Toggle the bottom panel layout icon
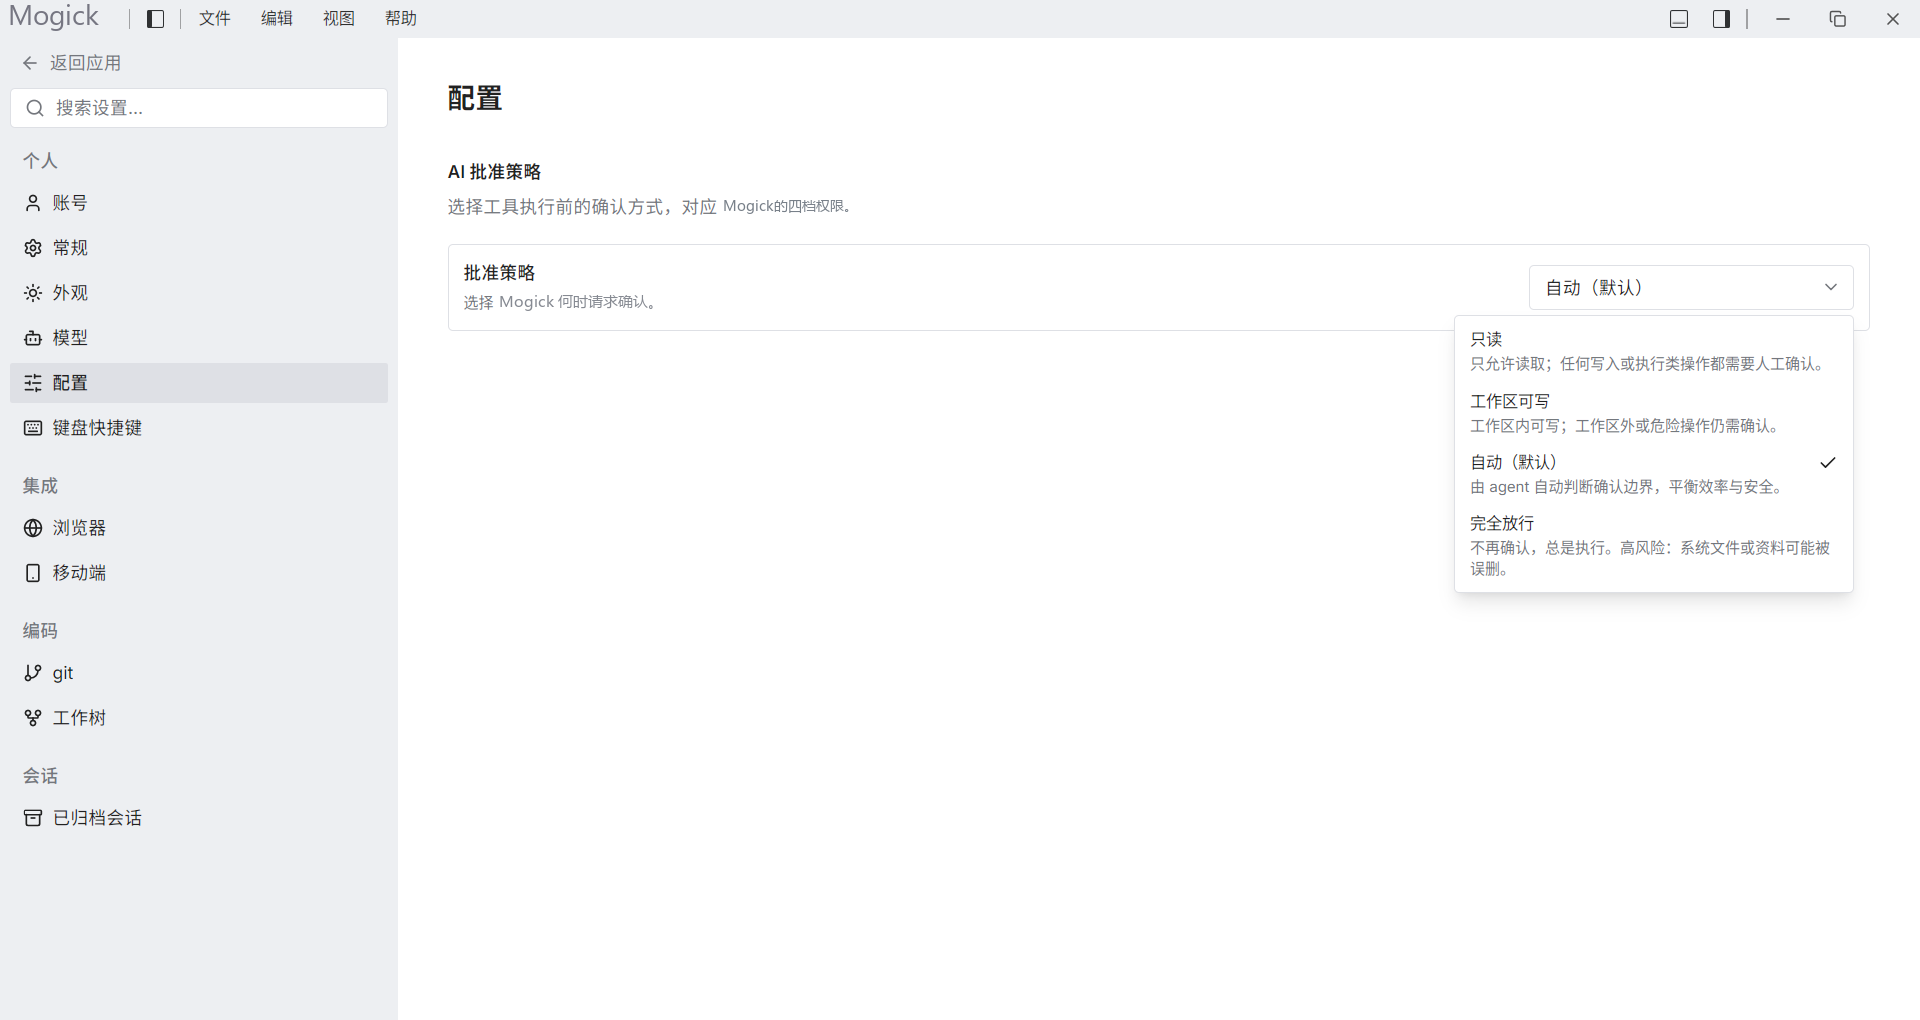 (1679, 19)
